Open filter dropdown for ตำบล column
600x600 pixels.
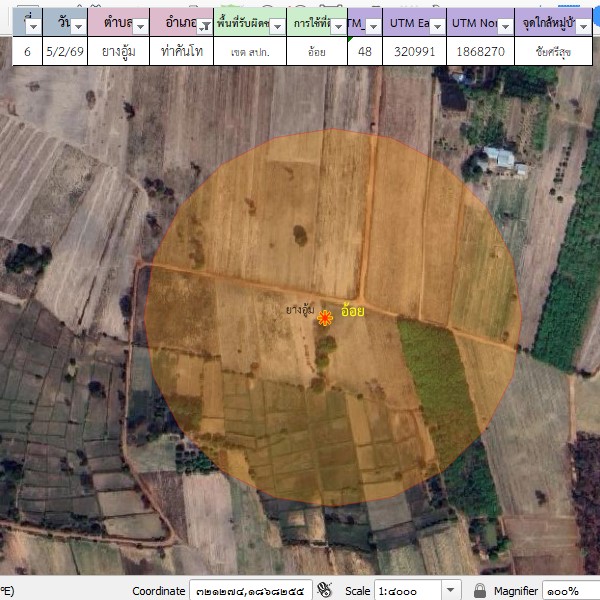point(140,26)
